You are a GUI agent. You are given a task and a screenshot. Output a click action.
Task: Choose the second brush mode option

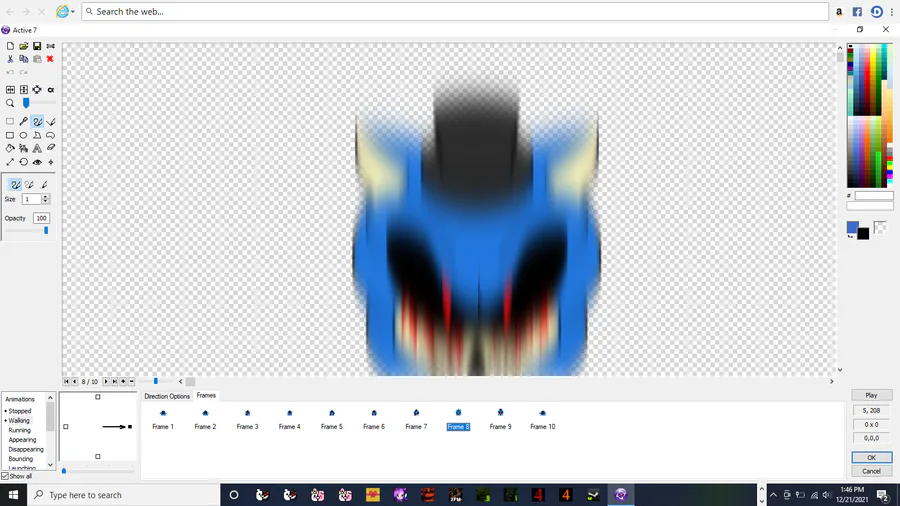29,185
